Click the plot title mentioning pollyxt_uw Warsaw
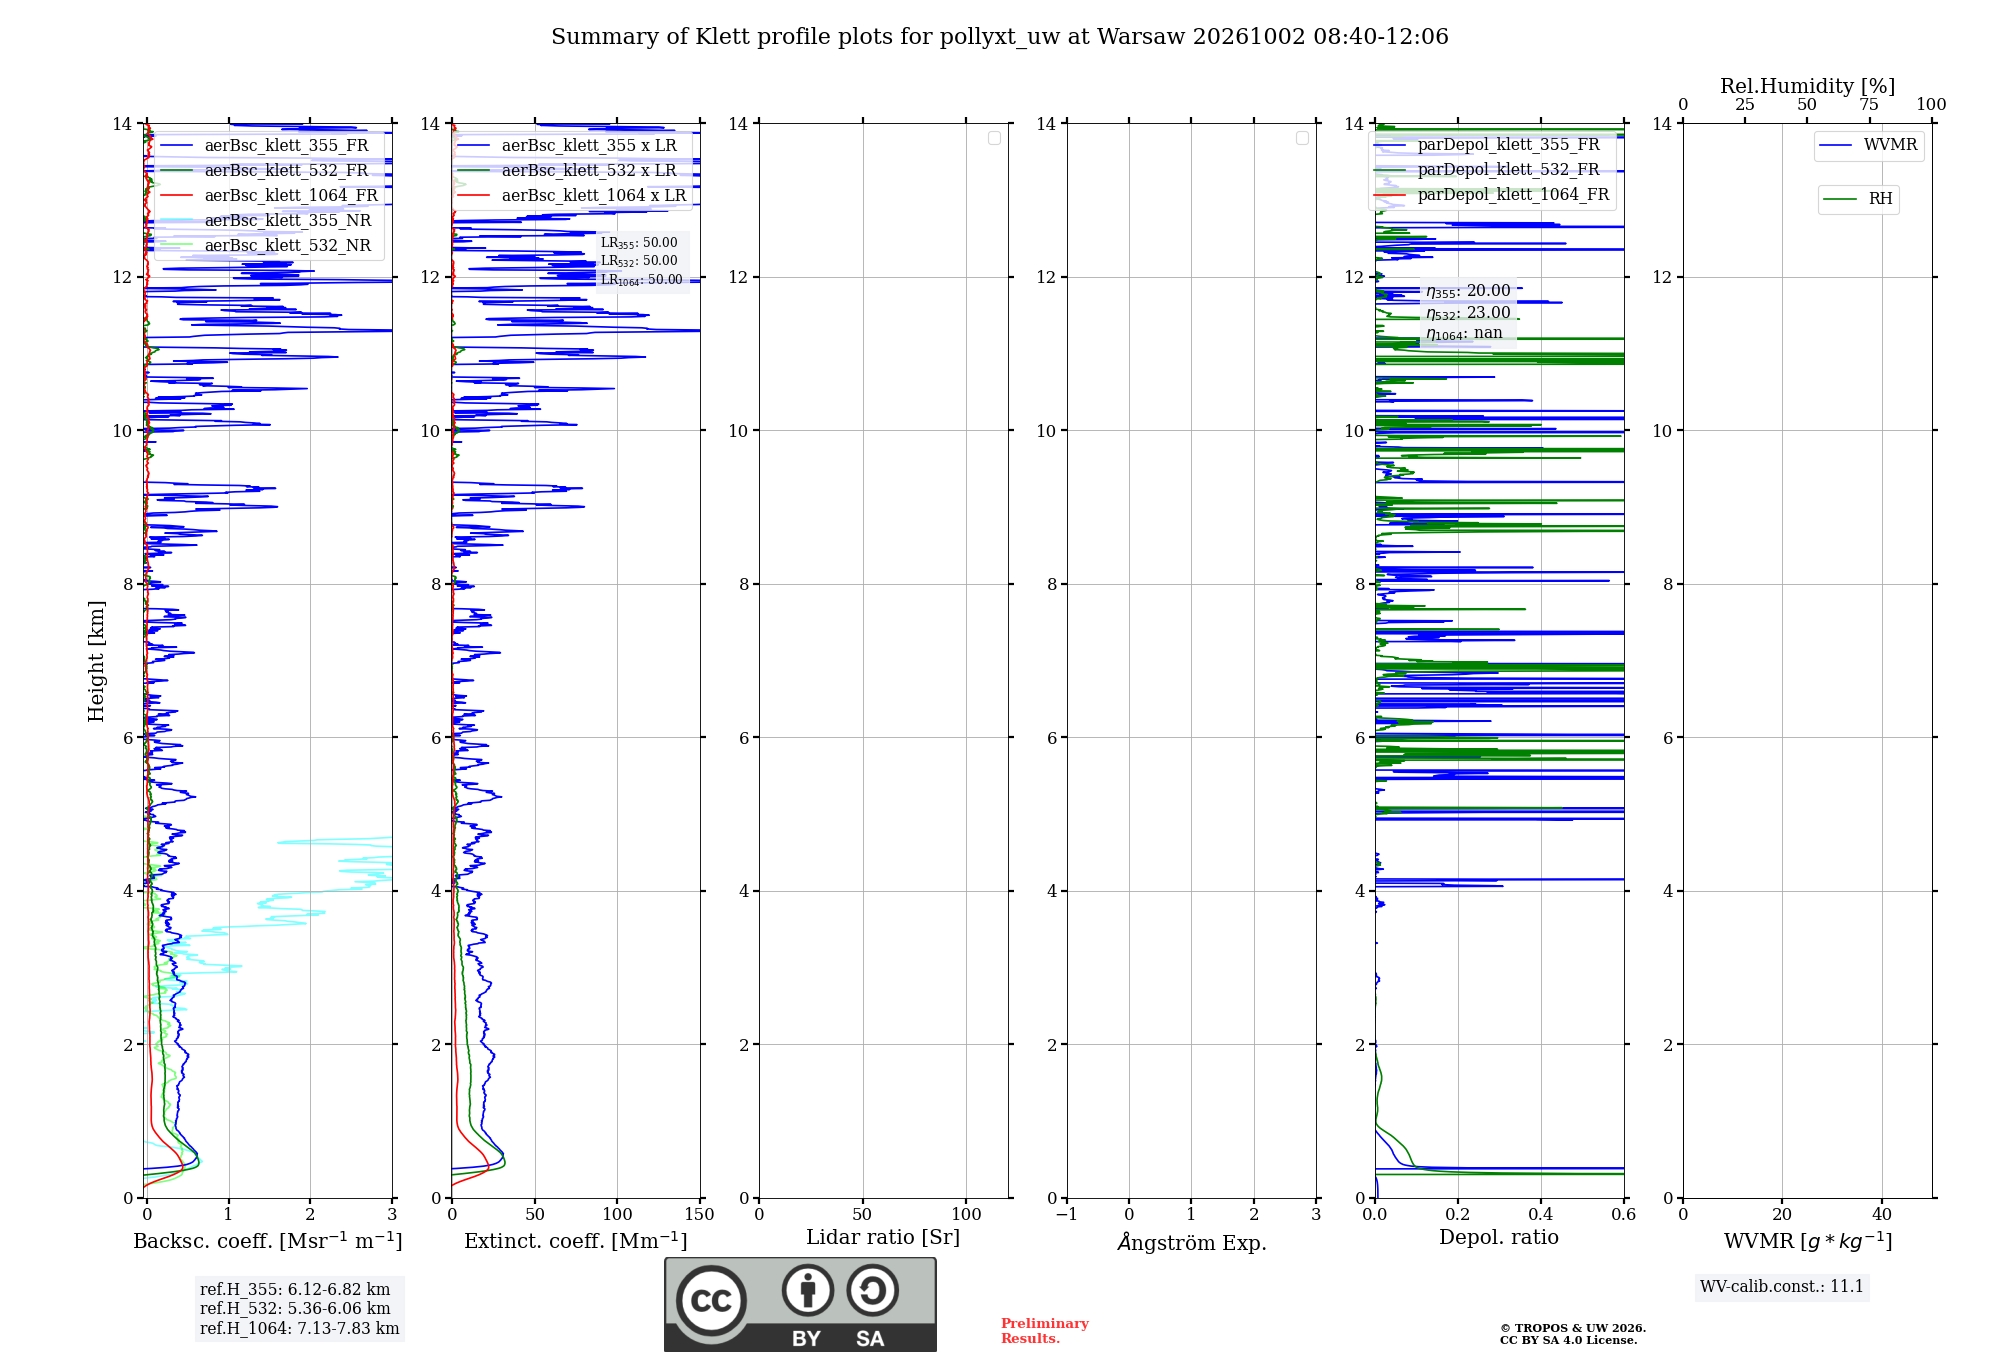Image resolution: width=2000 pixels, height=1360 pixels. 999,37
